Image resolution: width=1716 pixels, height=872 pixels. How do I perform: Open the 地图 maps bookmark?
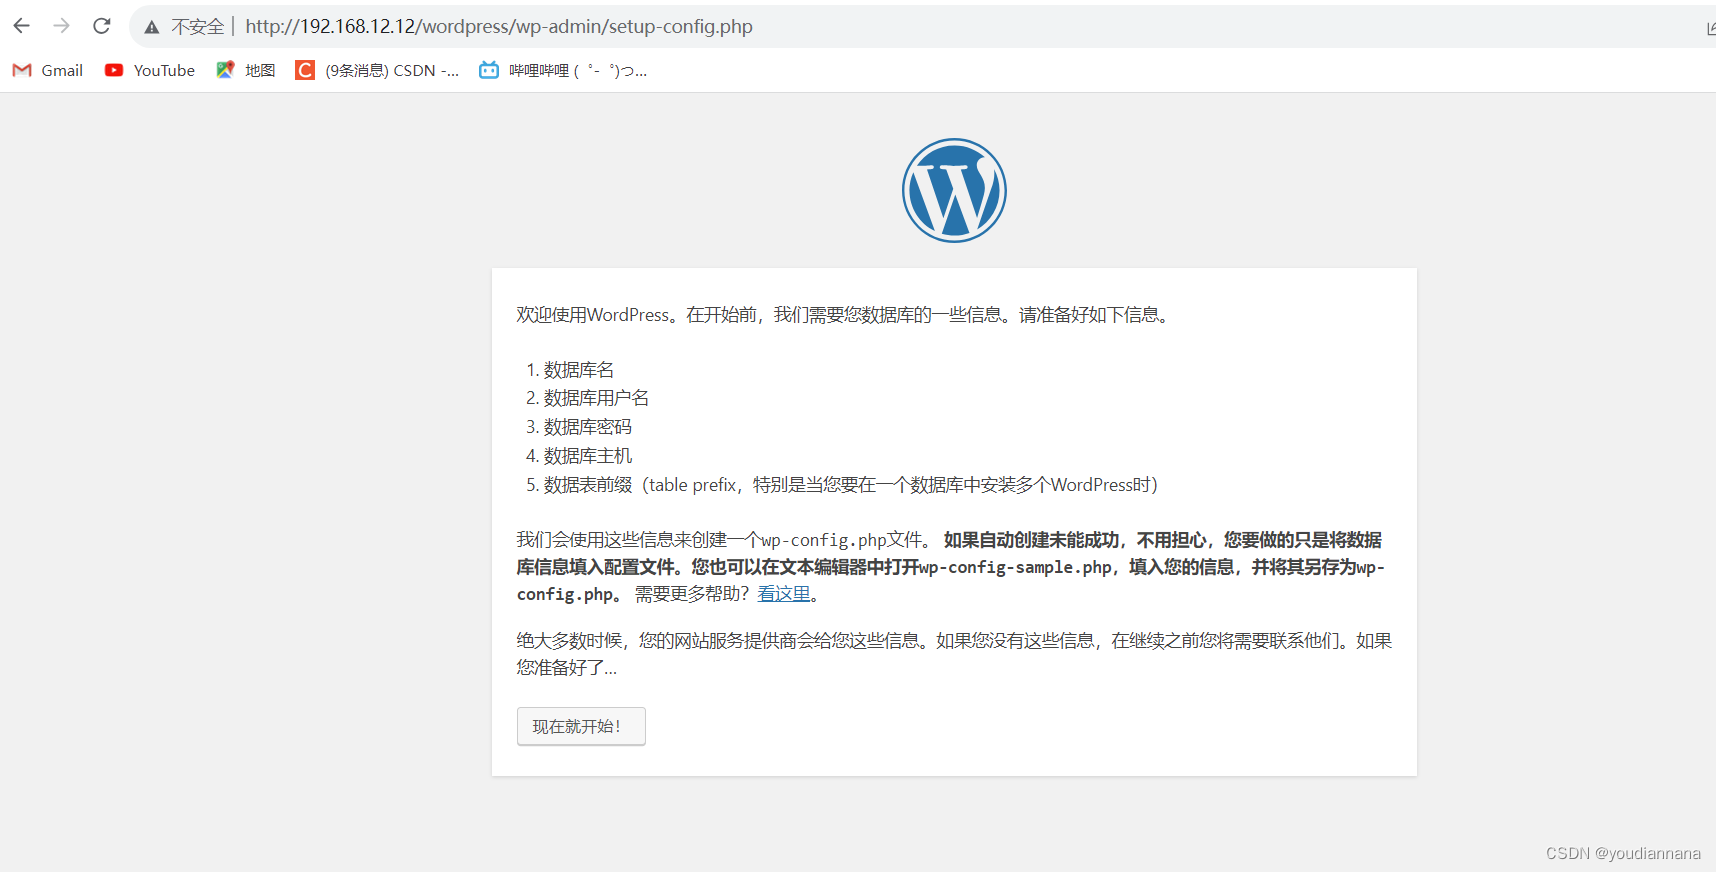click(x=246, y=70)
